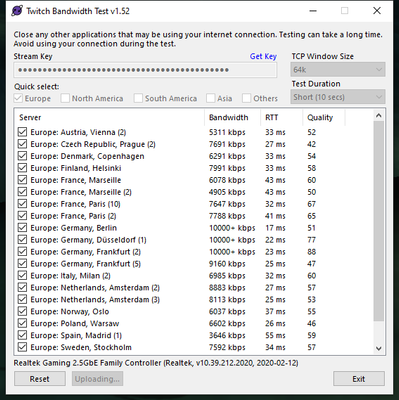Sort by the Quality column header

click(324, 117)
